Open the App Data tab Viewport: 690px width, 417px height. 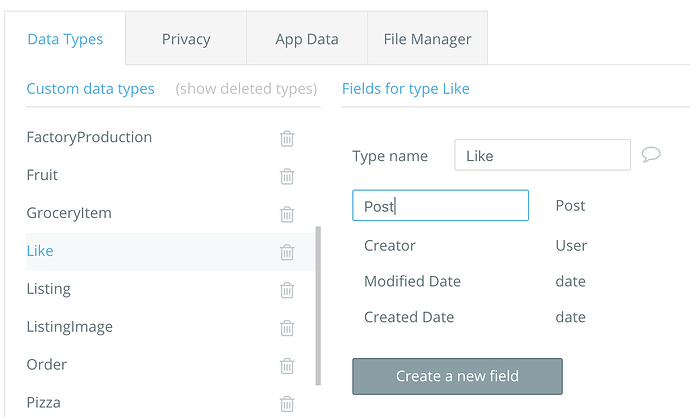tap(307, 40)
